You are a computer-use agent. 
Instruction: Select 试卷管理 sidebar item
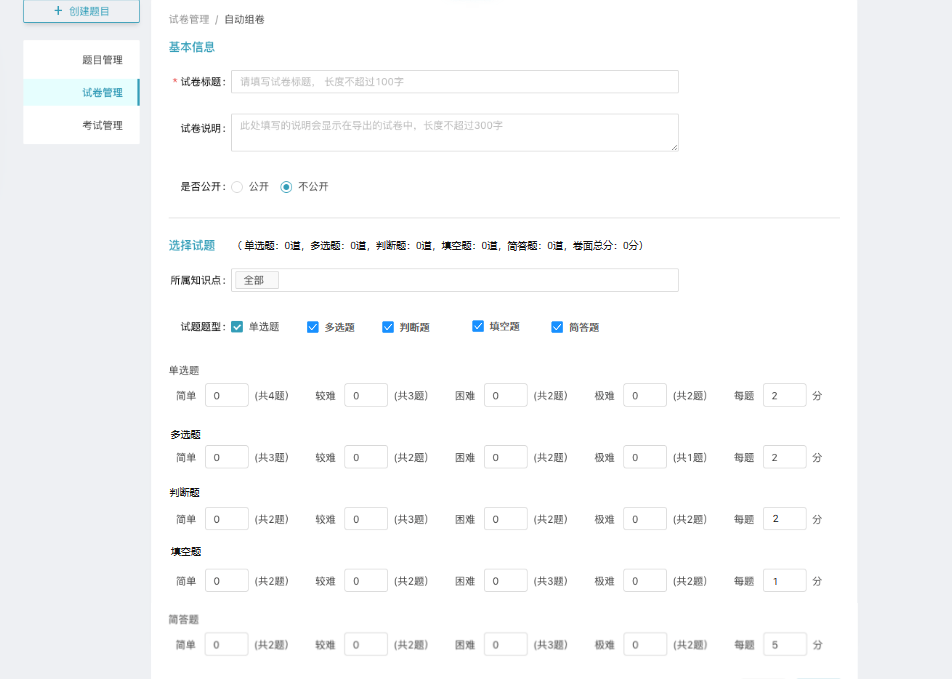pyautogui.click(x=81, y=92)
